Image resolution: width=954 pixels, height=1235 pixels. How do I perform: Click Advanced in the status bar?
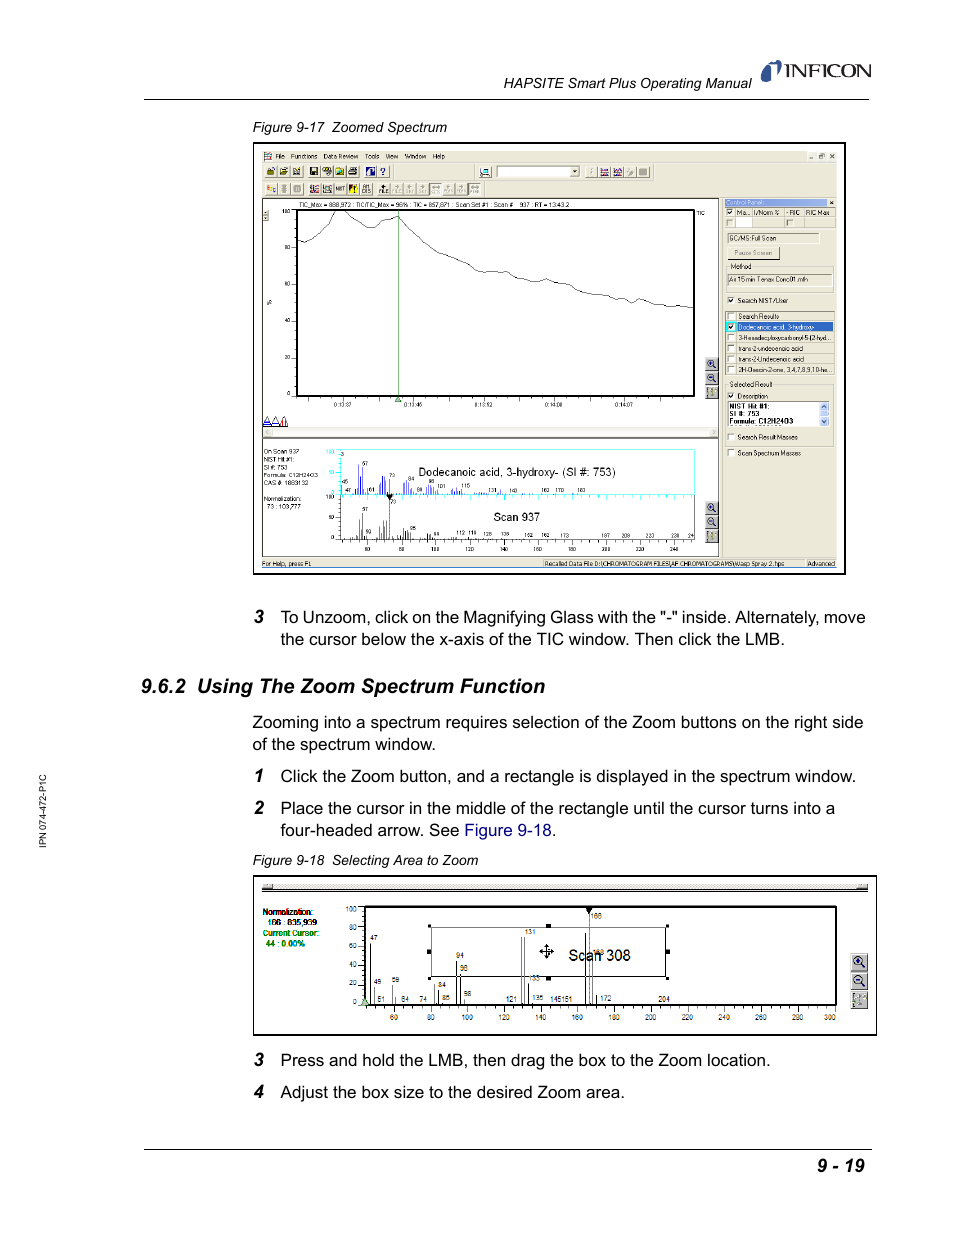tap(821, 564)
